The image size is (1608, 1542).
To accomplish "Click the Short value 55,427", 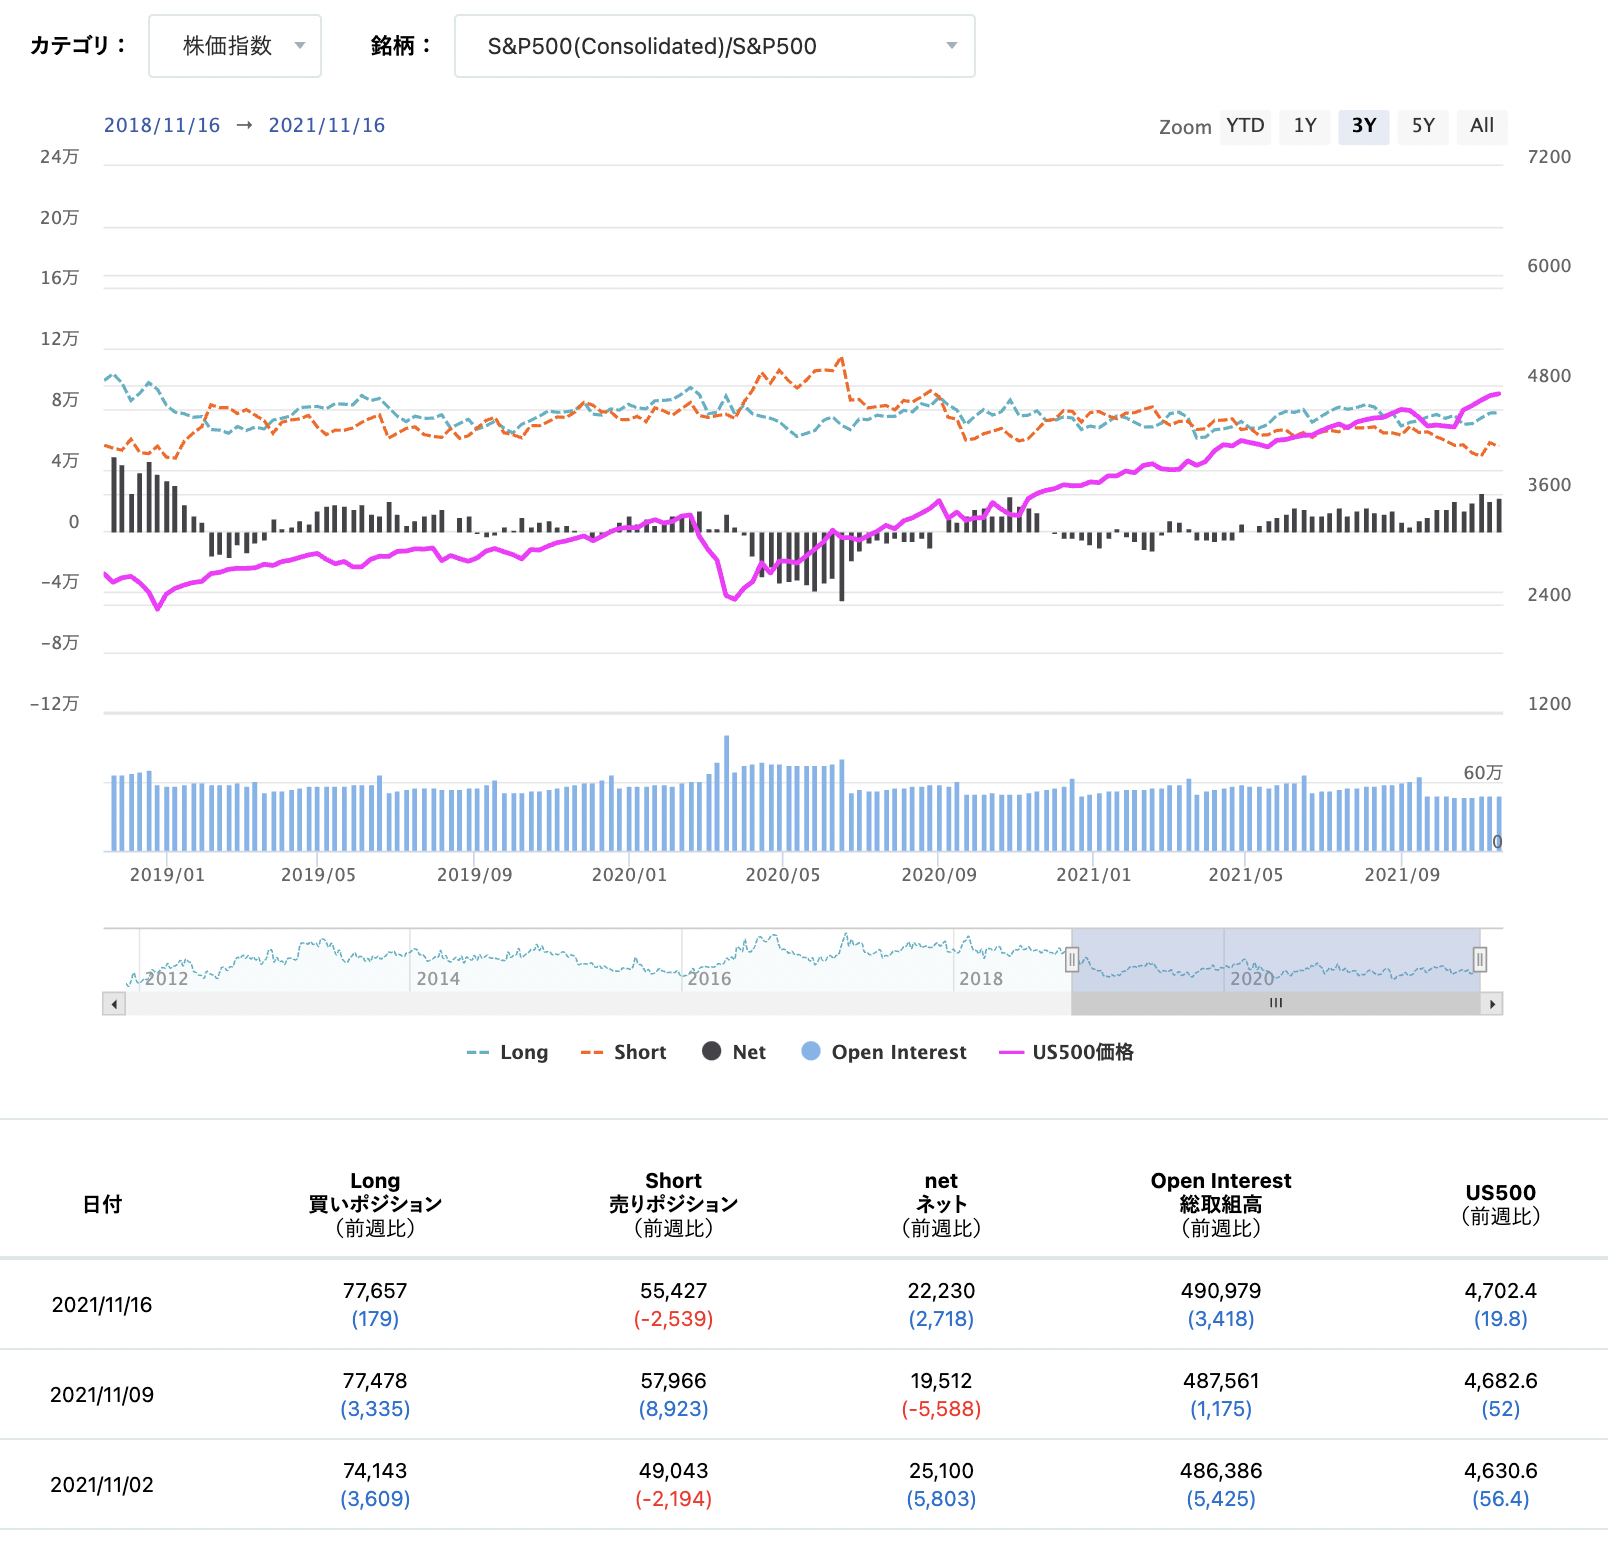I will point(674,1291).
